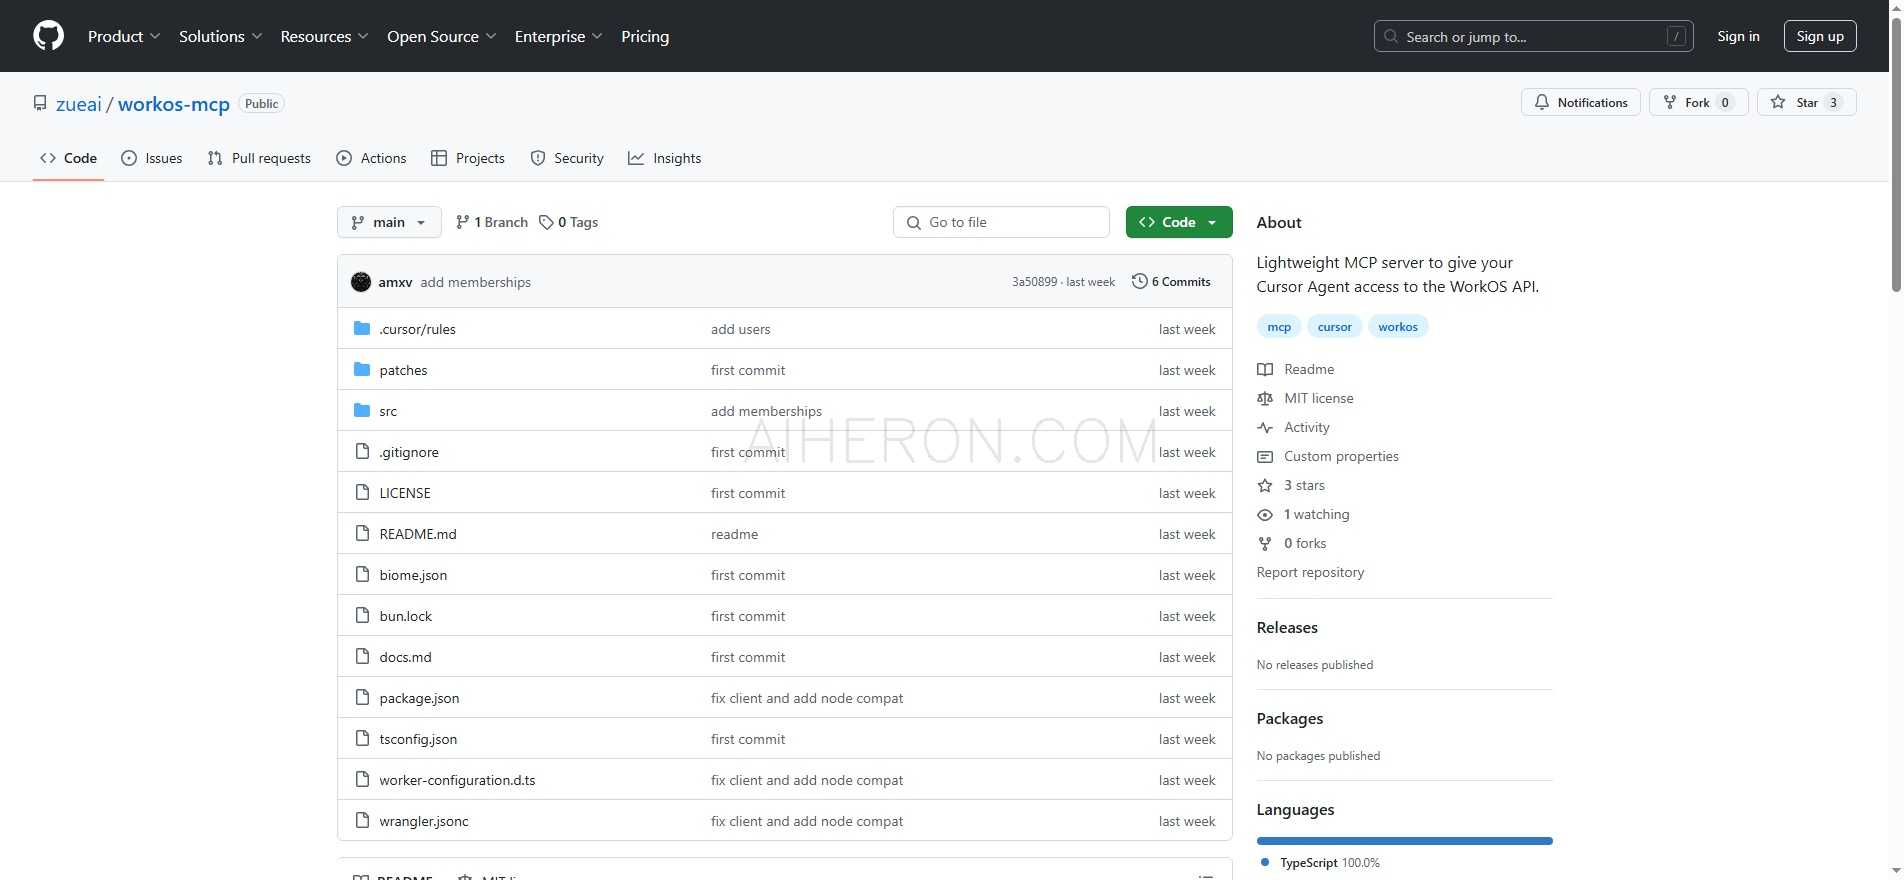
Task: Click the bun.lock file icon
Action: click(x=362, y=615)
